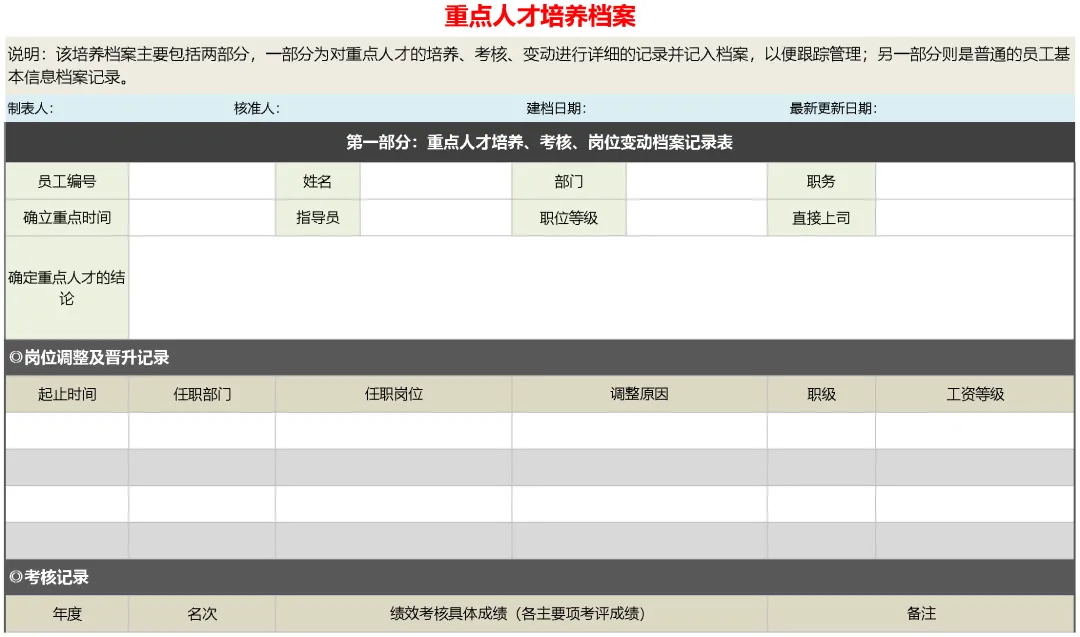Click the 职位等级 label cell
The width and height of the screenshot is (1080, 637).
pos(569,218)
